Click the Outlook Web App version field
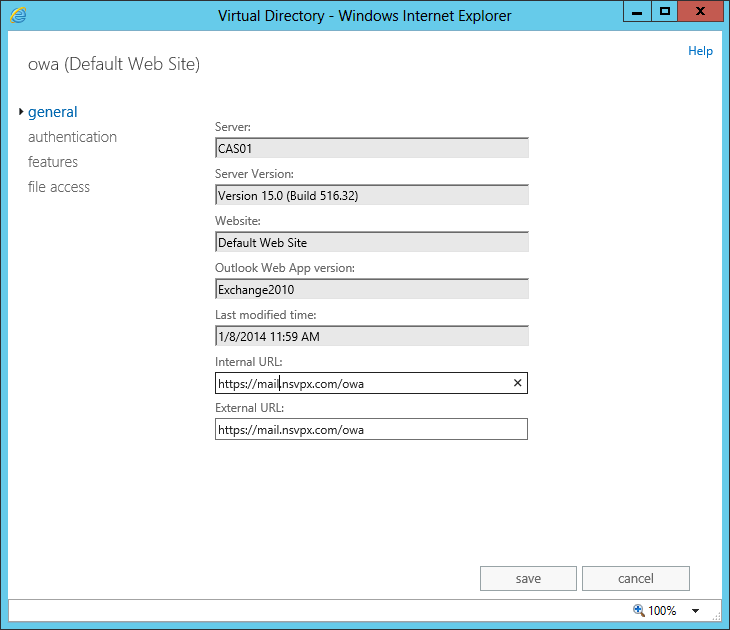 371,289
